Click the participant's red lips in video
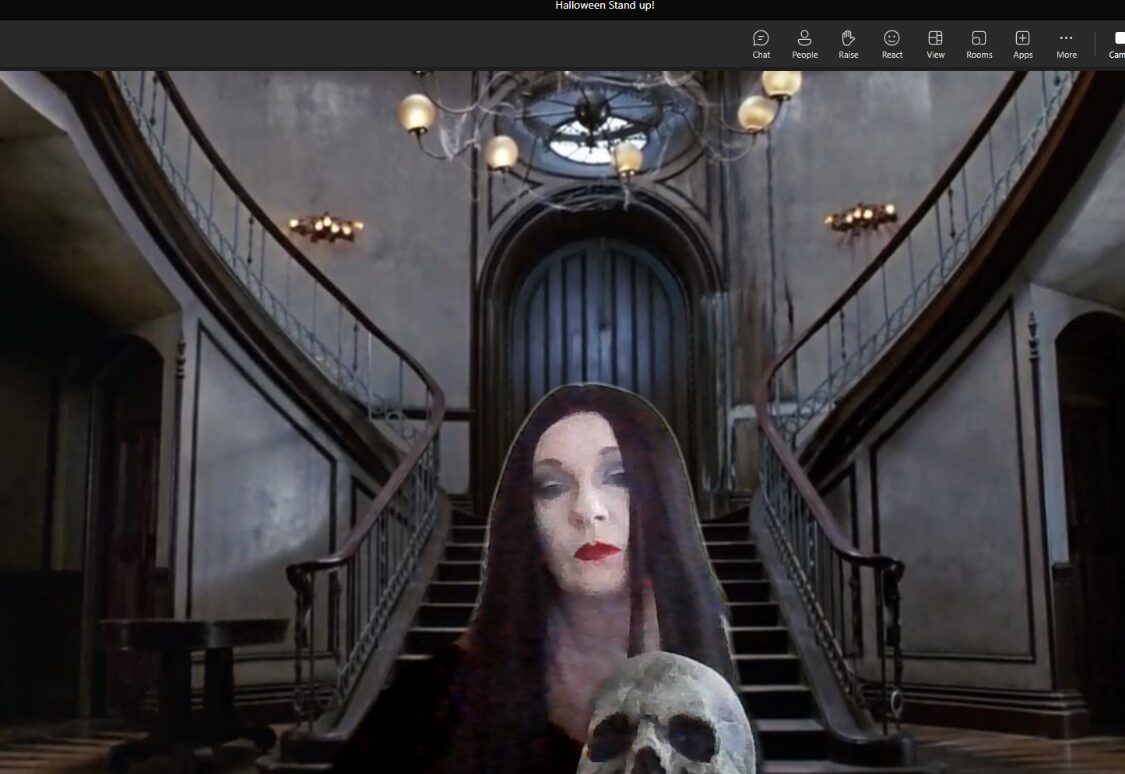 [x=597, y=551]
